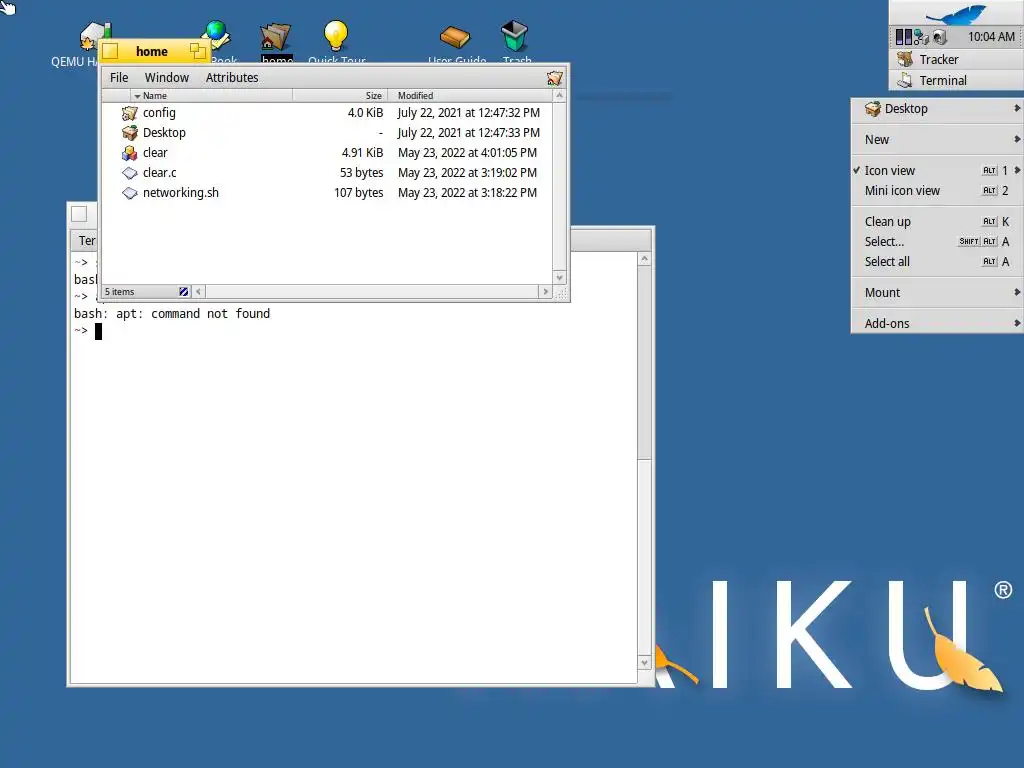Switch to Terminal in Deskbar
This screenshot has width=1024, height=768.
tap(955, 80)
